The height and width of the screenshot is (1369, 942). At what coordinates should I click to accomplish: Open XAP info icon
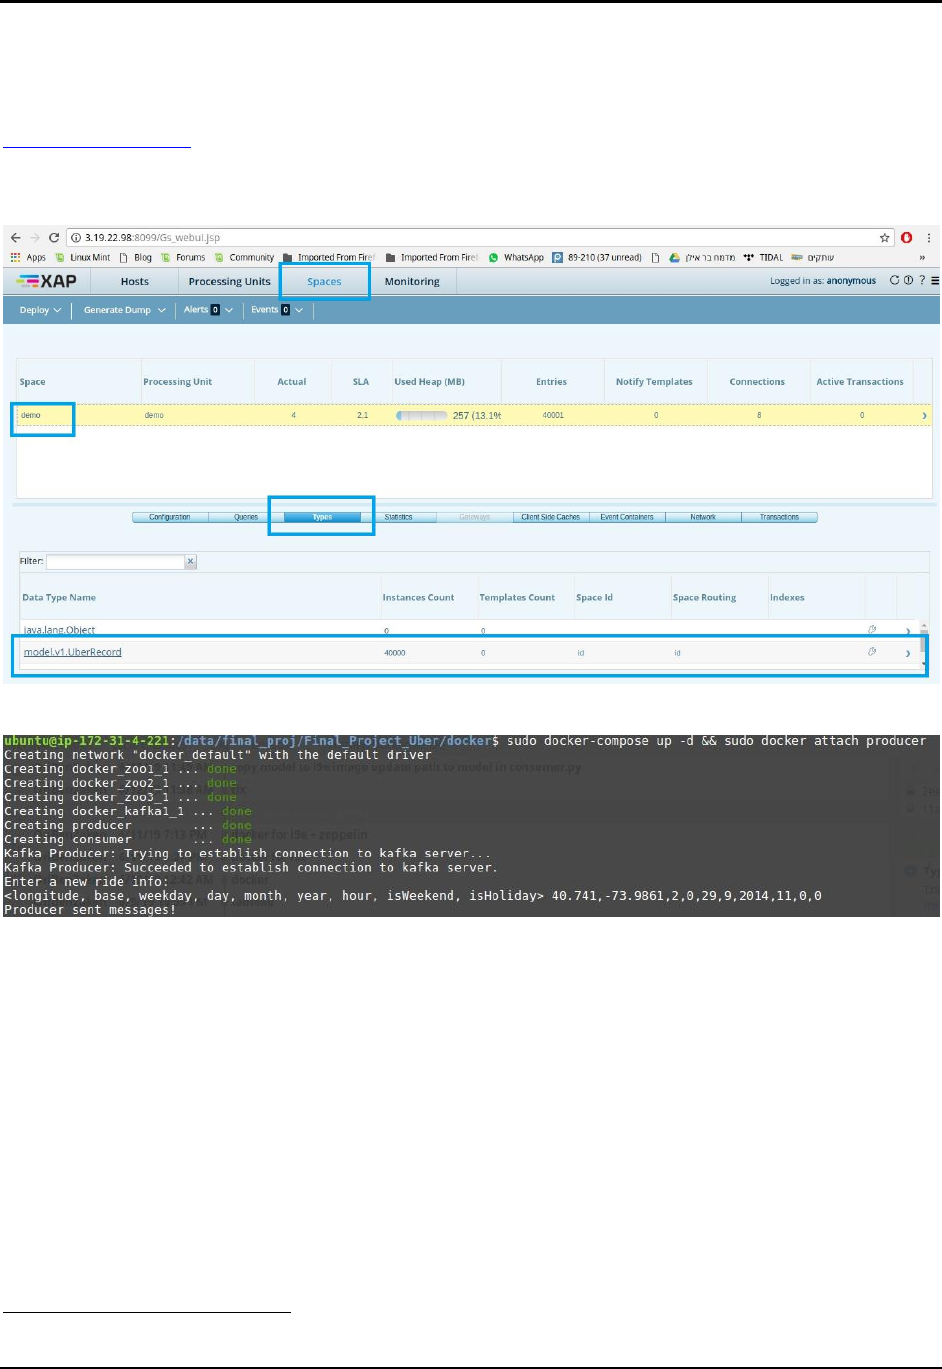908,281
